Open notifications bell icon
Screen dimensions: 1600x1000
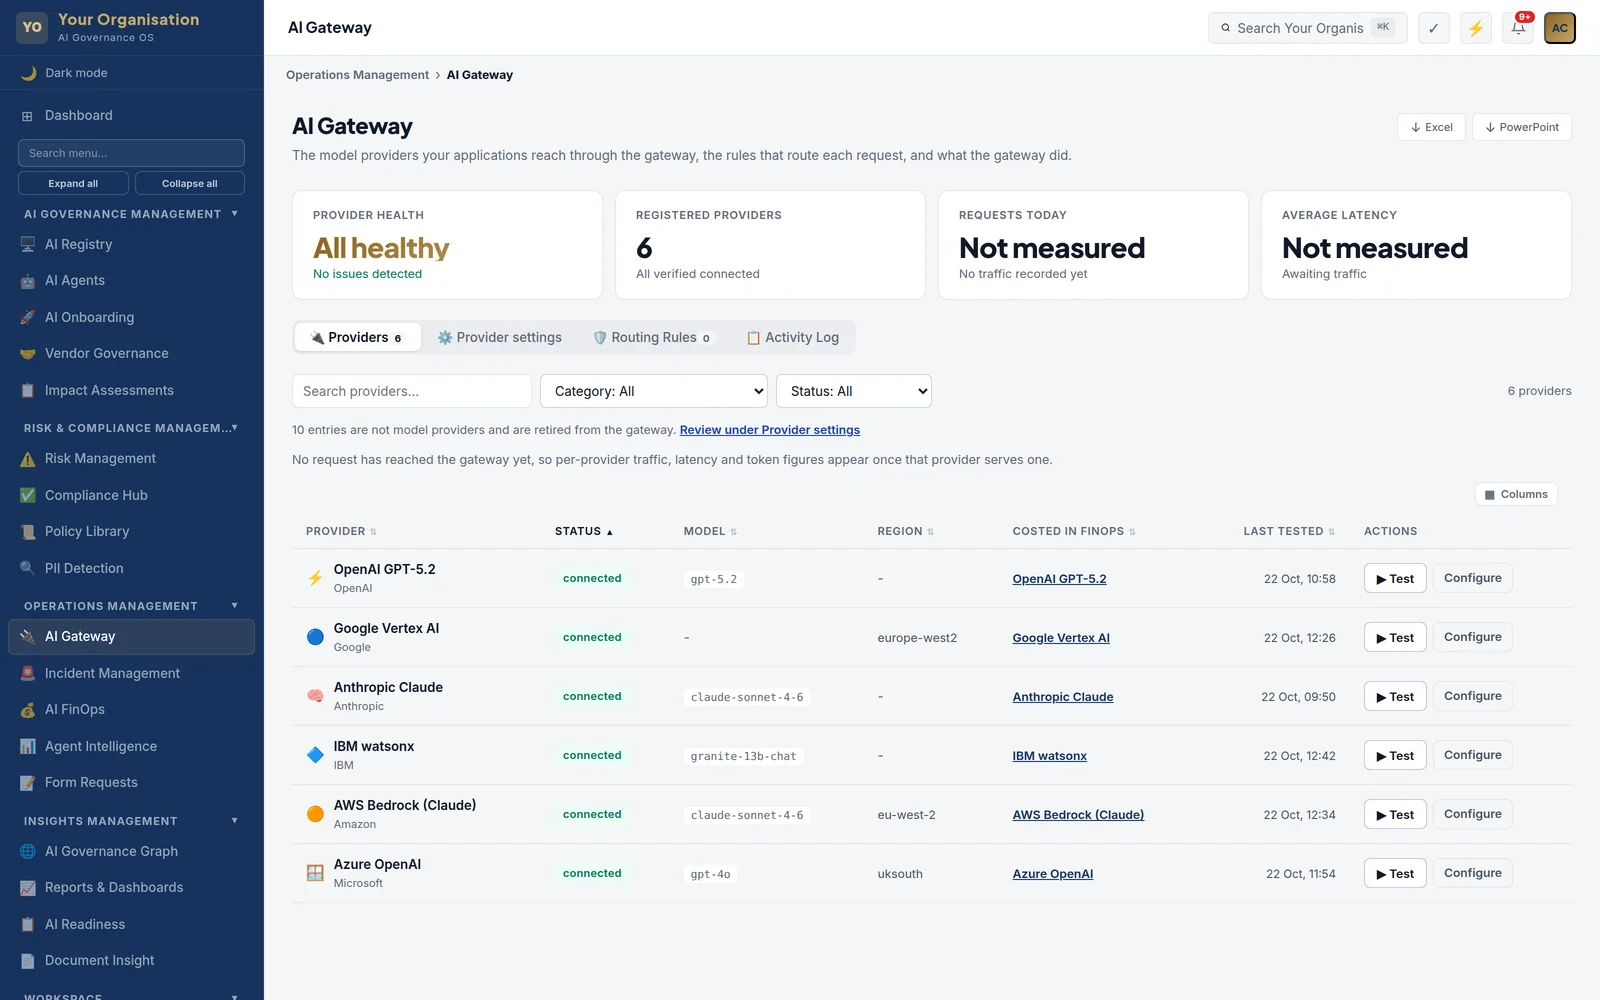pyautogui.click(x=1518, y=28)
